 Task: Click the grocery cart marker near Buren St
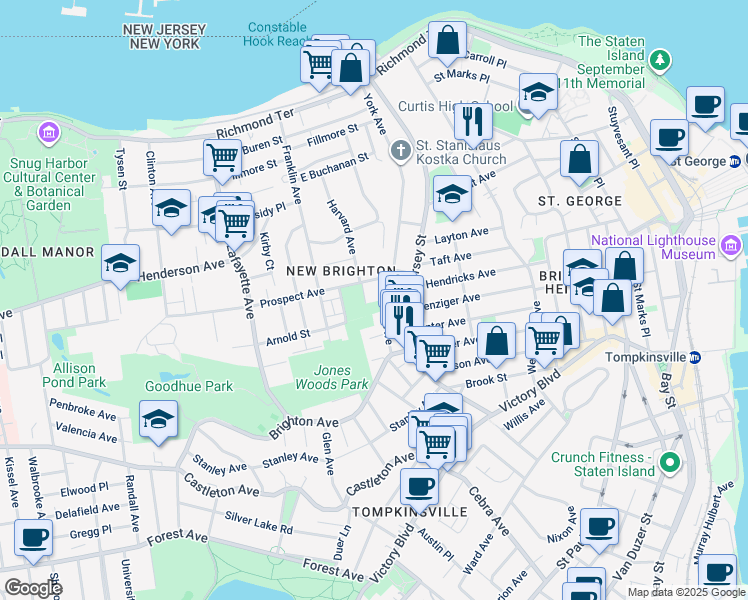pyautogui.click(x=221, y=156)
